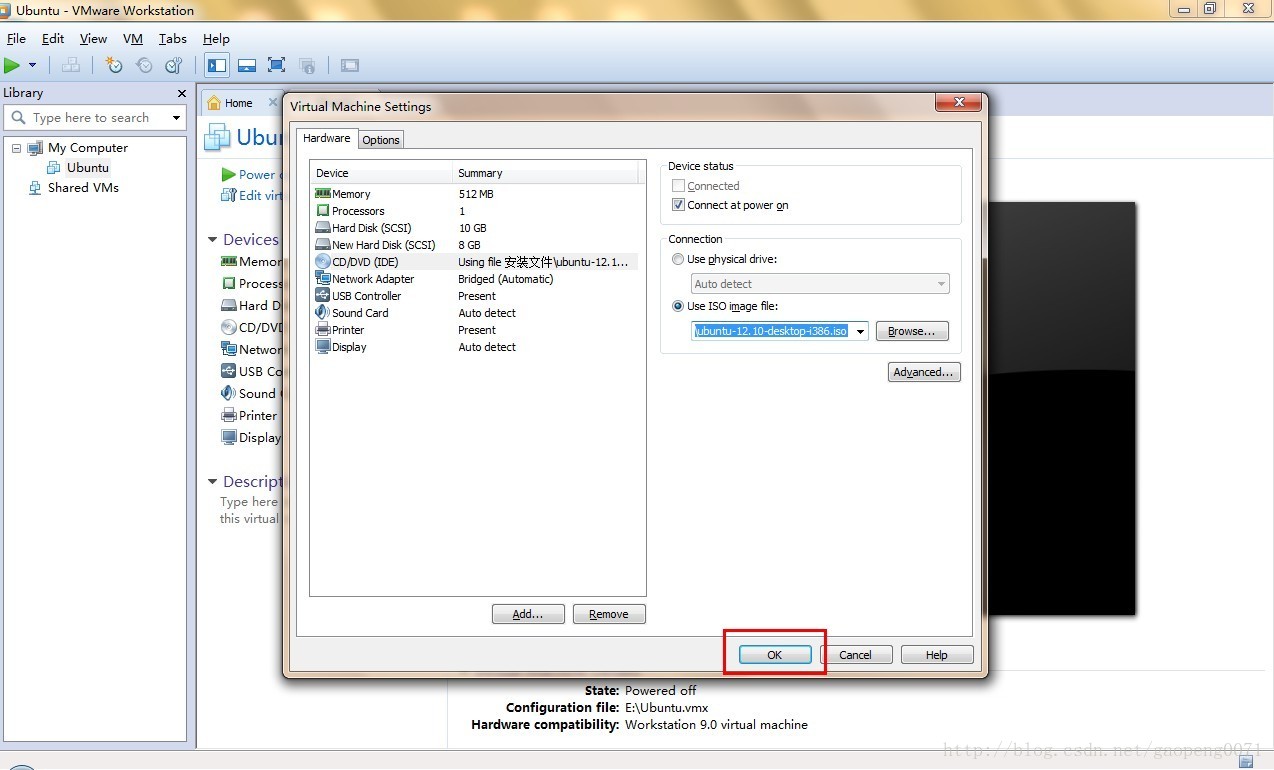Click the Processors icon in device list
1274x770 pixels.
coord(323,211)
